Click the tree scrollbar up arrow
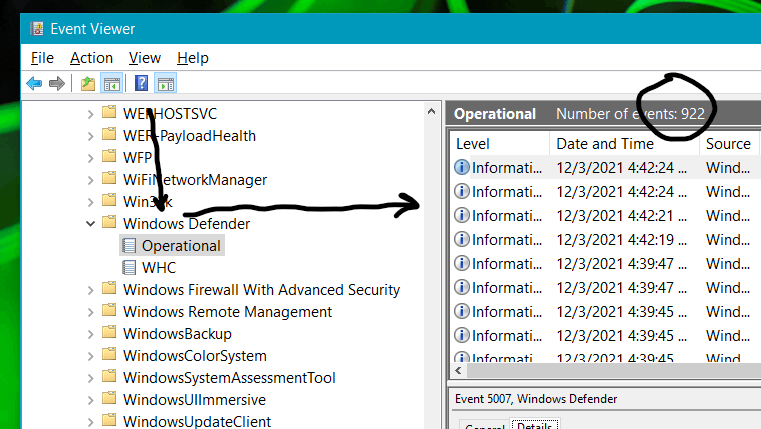The height and width of the screenshot is (429, 761). click(431, 112)
